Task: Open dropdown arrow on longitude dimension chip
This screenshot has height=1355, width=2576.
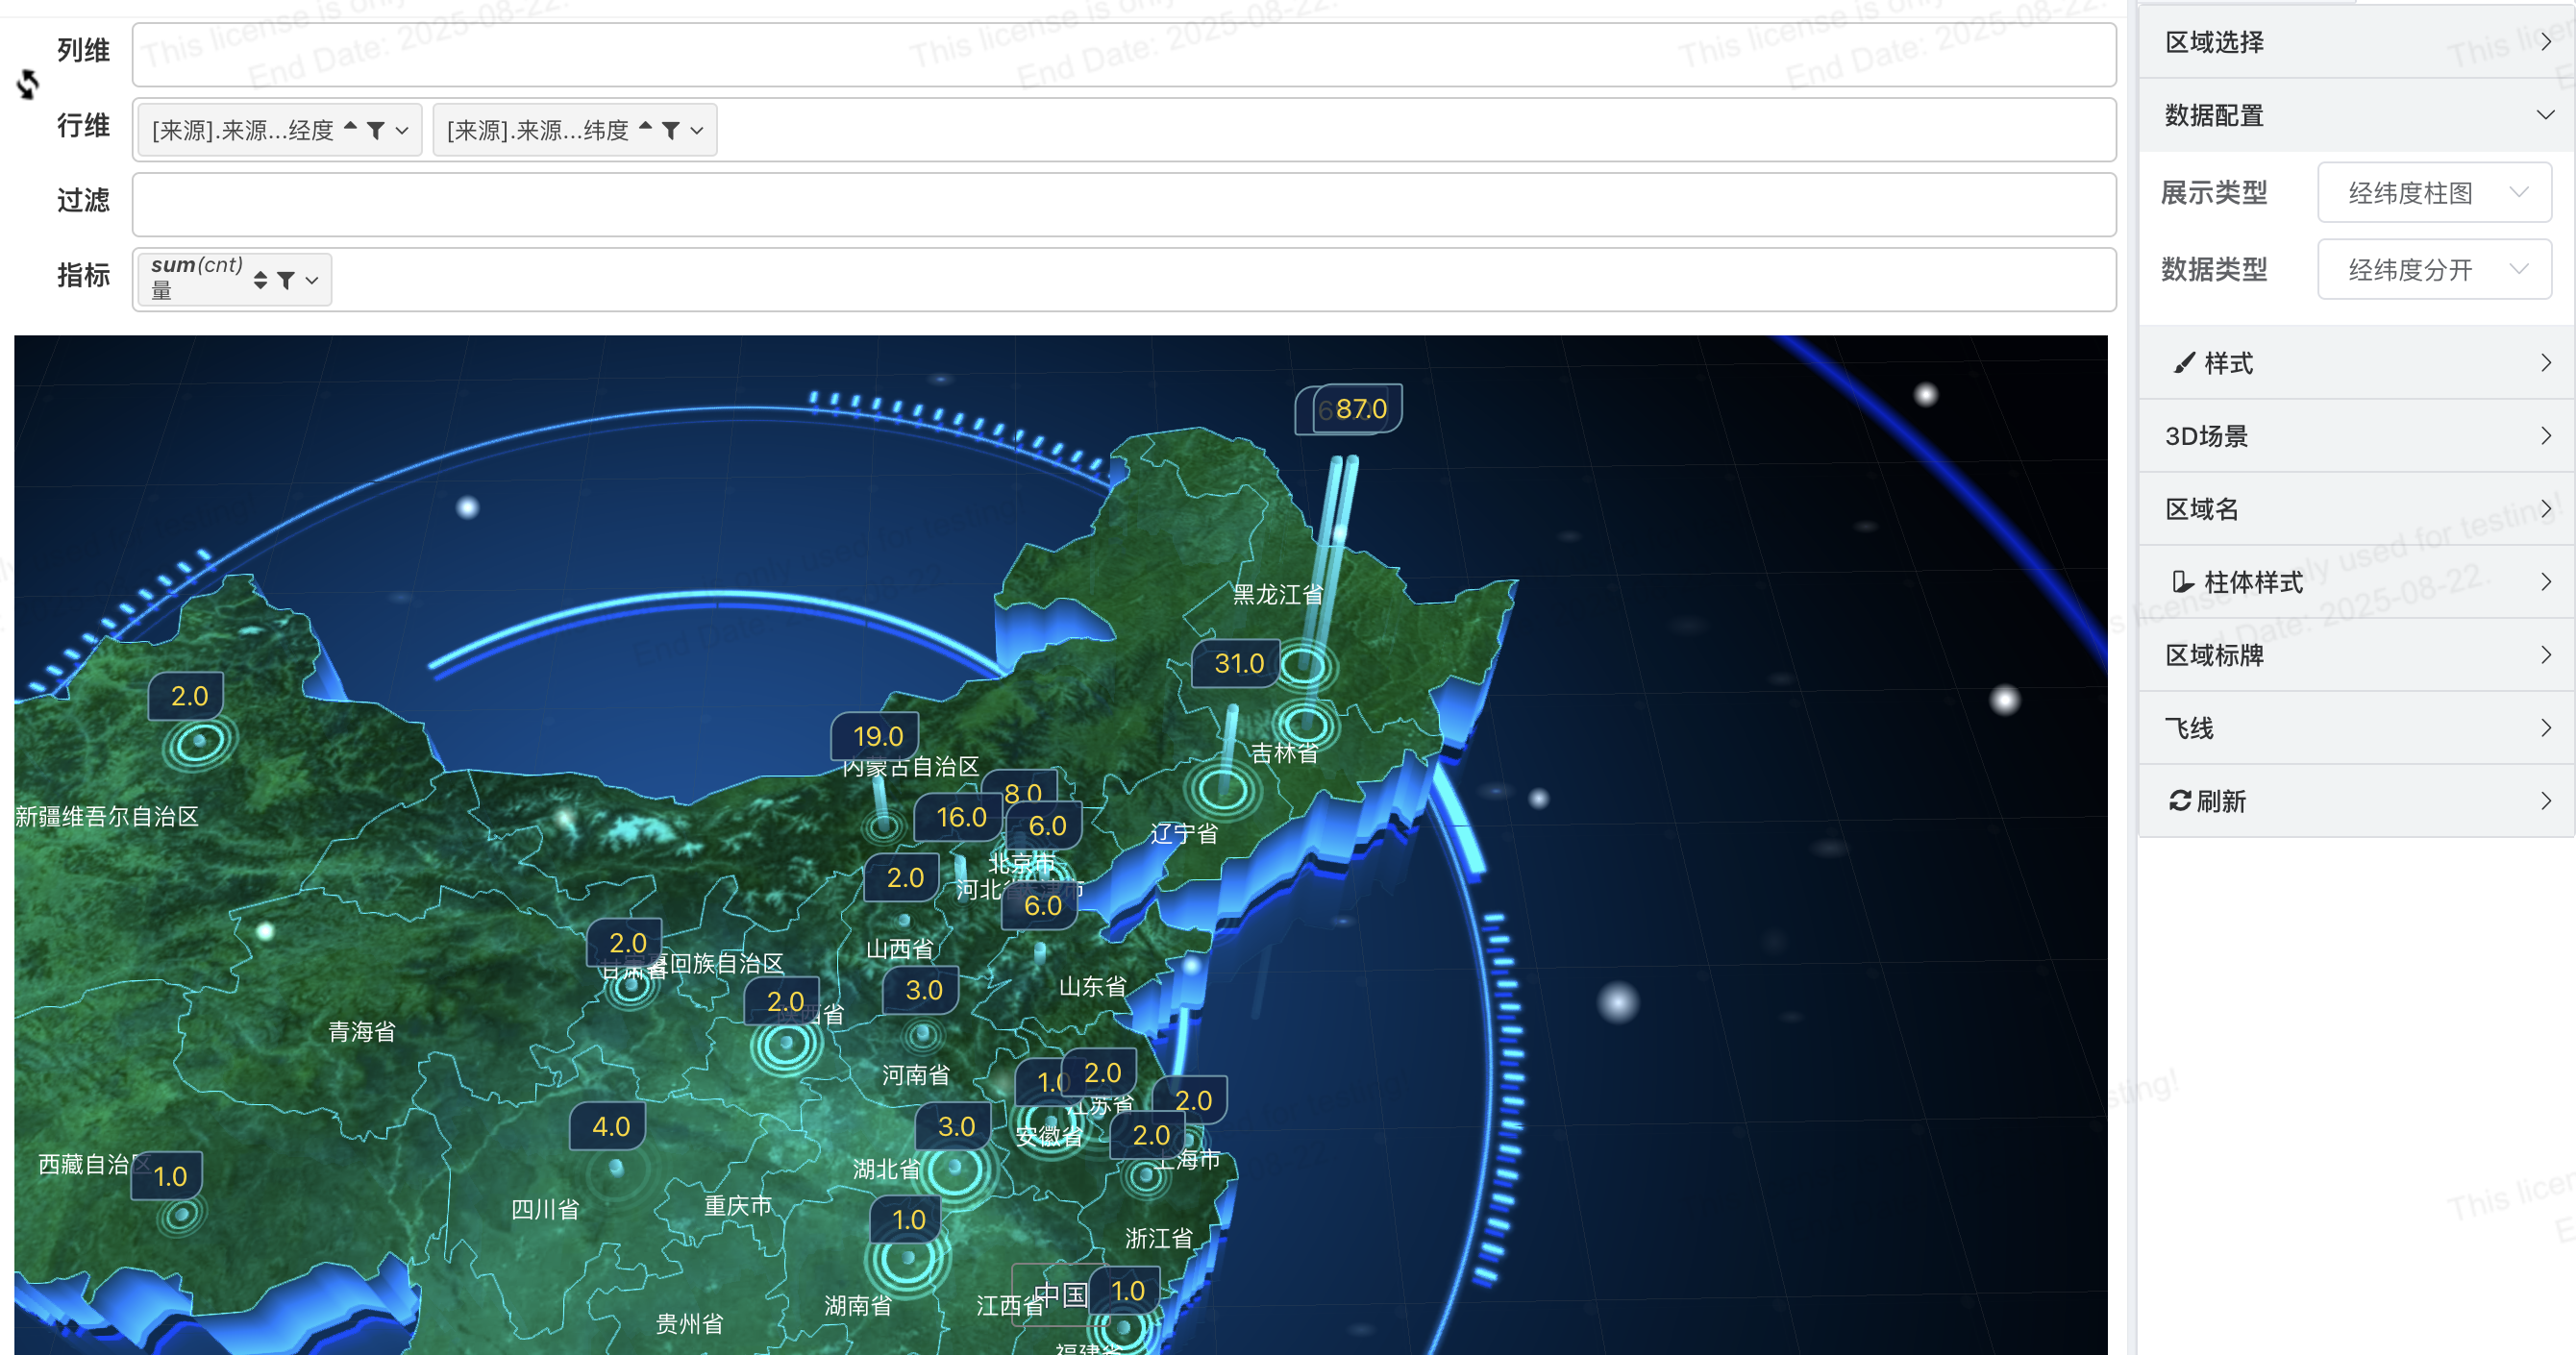Action: (402, 131)
